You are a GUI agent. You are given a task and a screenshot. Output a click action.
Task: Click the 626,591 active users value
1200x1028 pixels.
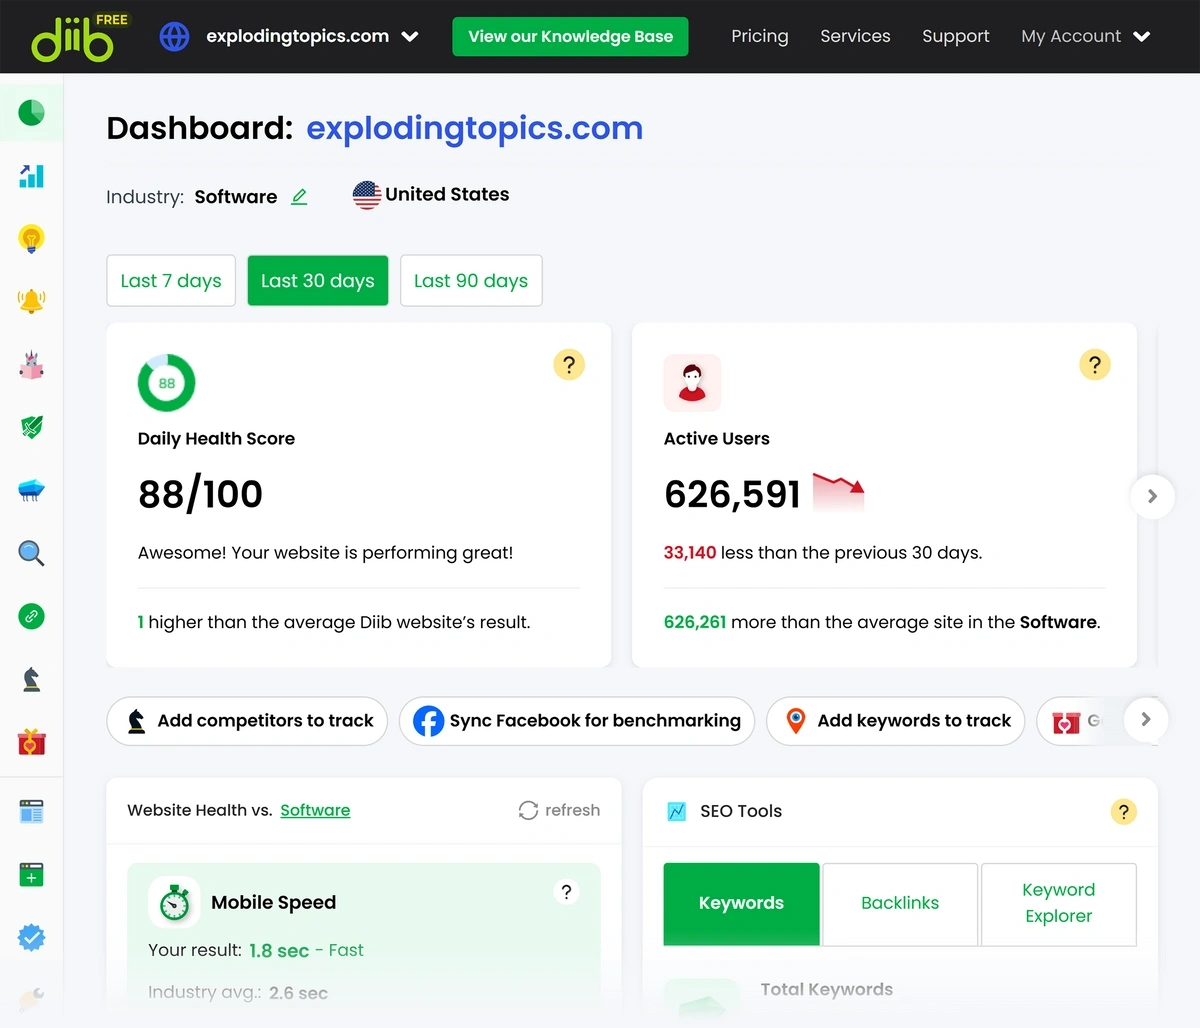coord(732,494)
